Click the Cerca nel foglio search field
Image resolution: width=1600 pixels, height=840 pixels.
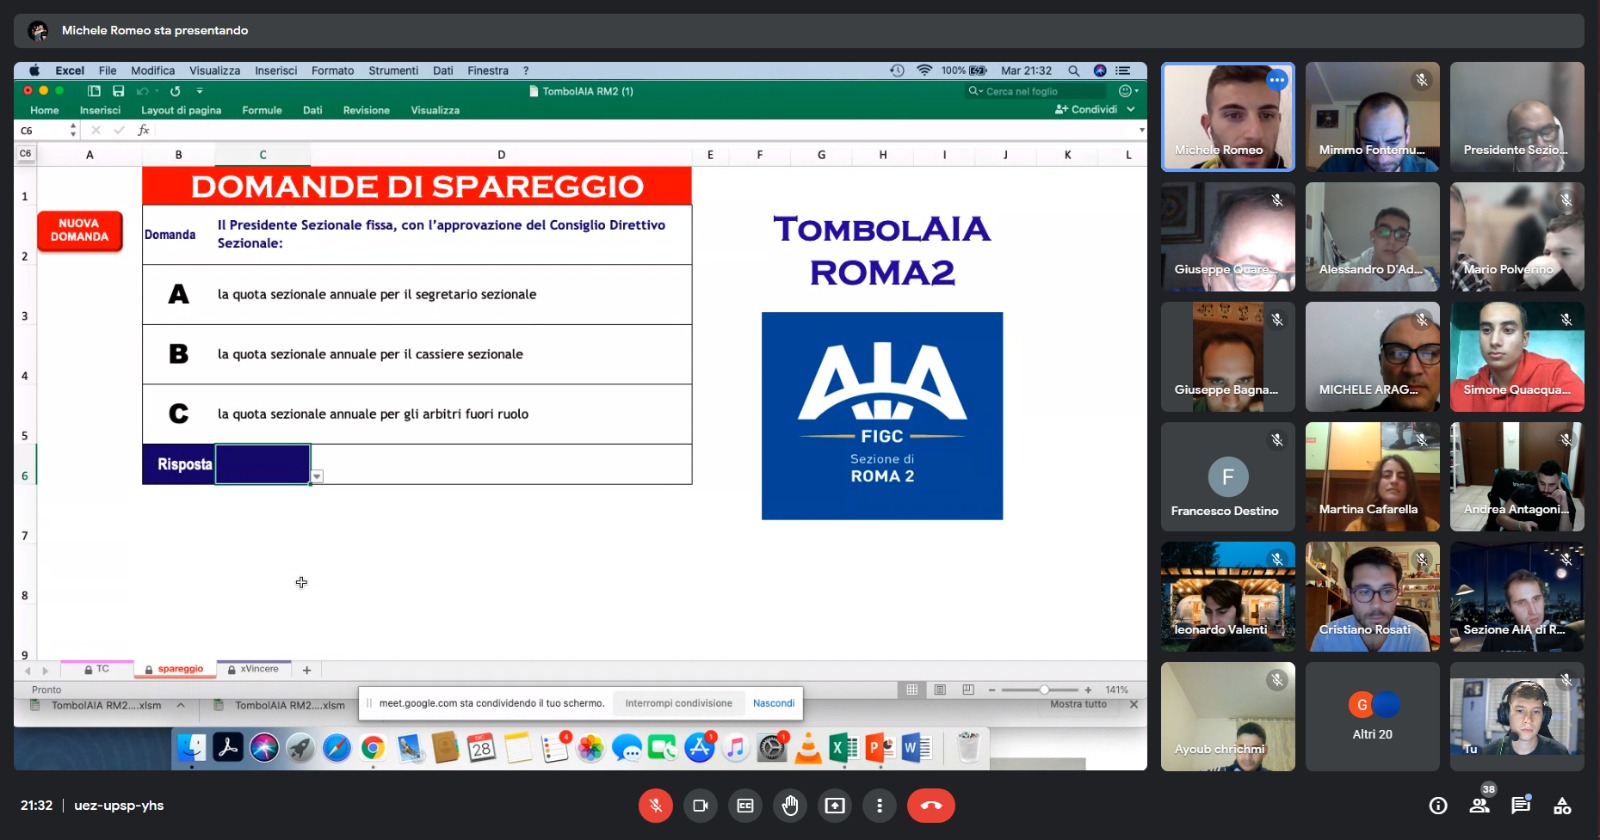[1036, 91]
